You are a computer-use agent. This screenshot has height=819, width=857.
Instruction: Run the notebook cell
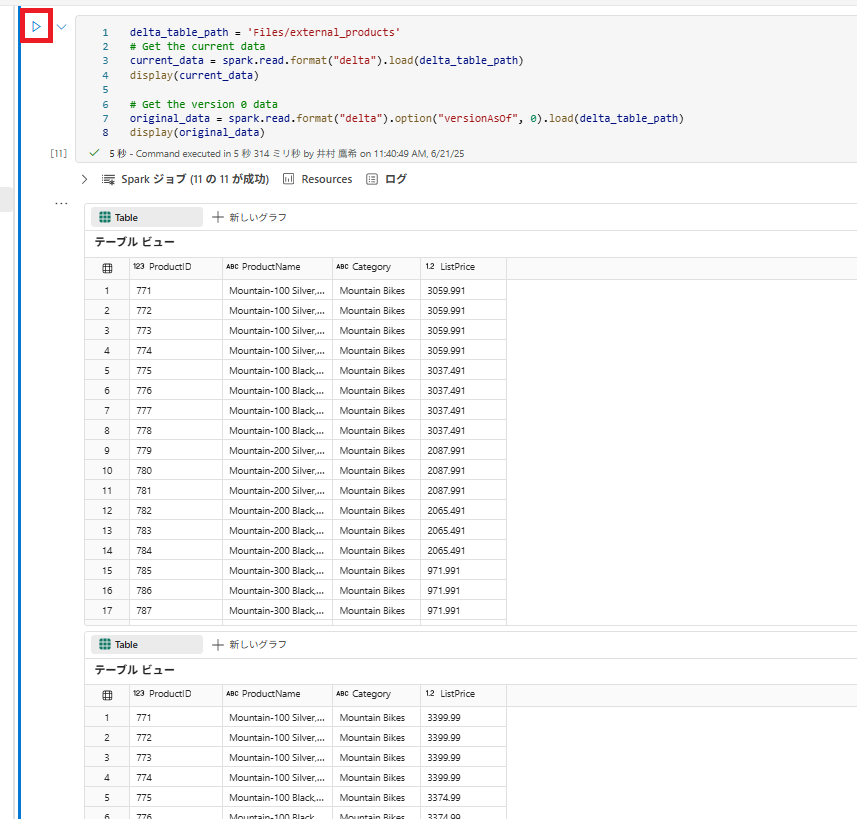36,26
